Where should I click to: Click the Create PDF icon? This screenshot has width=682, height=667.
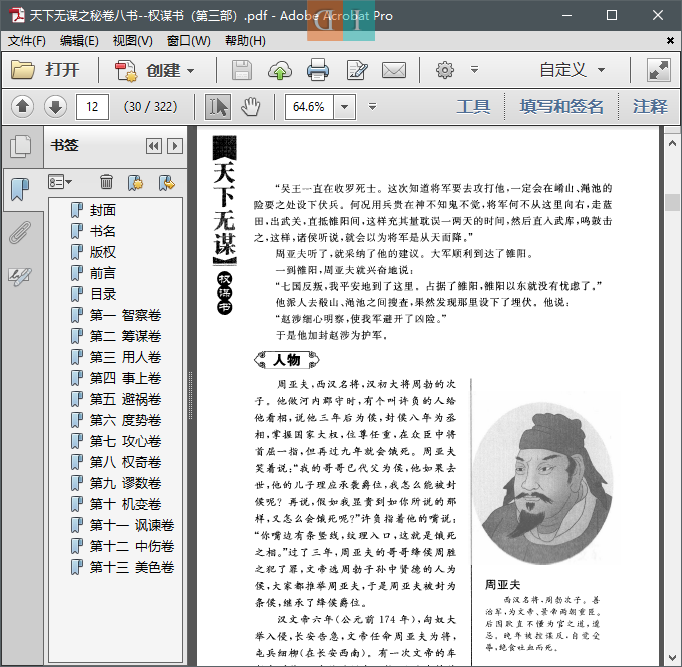coord(126,70)
